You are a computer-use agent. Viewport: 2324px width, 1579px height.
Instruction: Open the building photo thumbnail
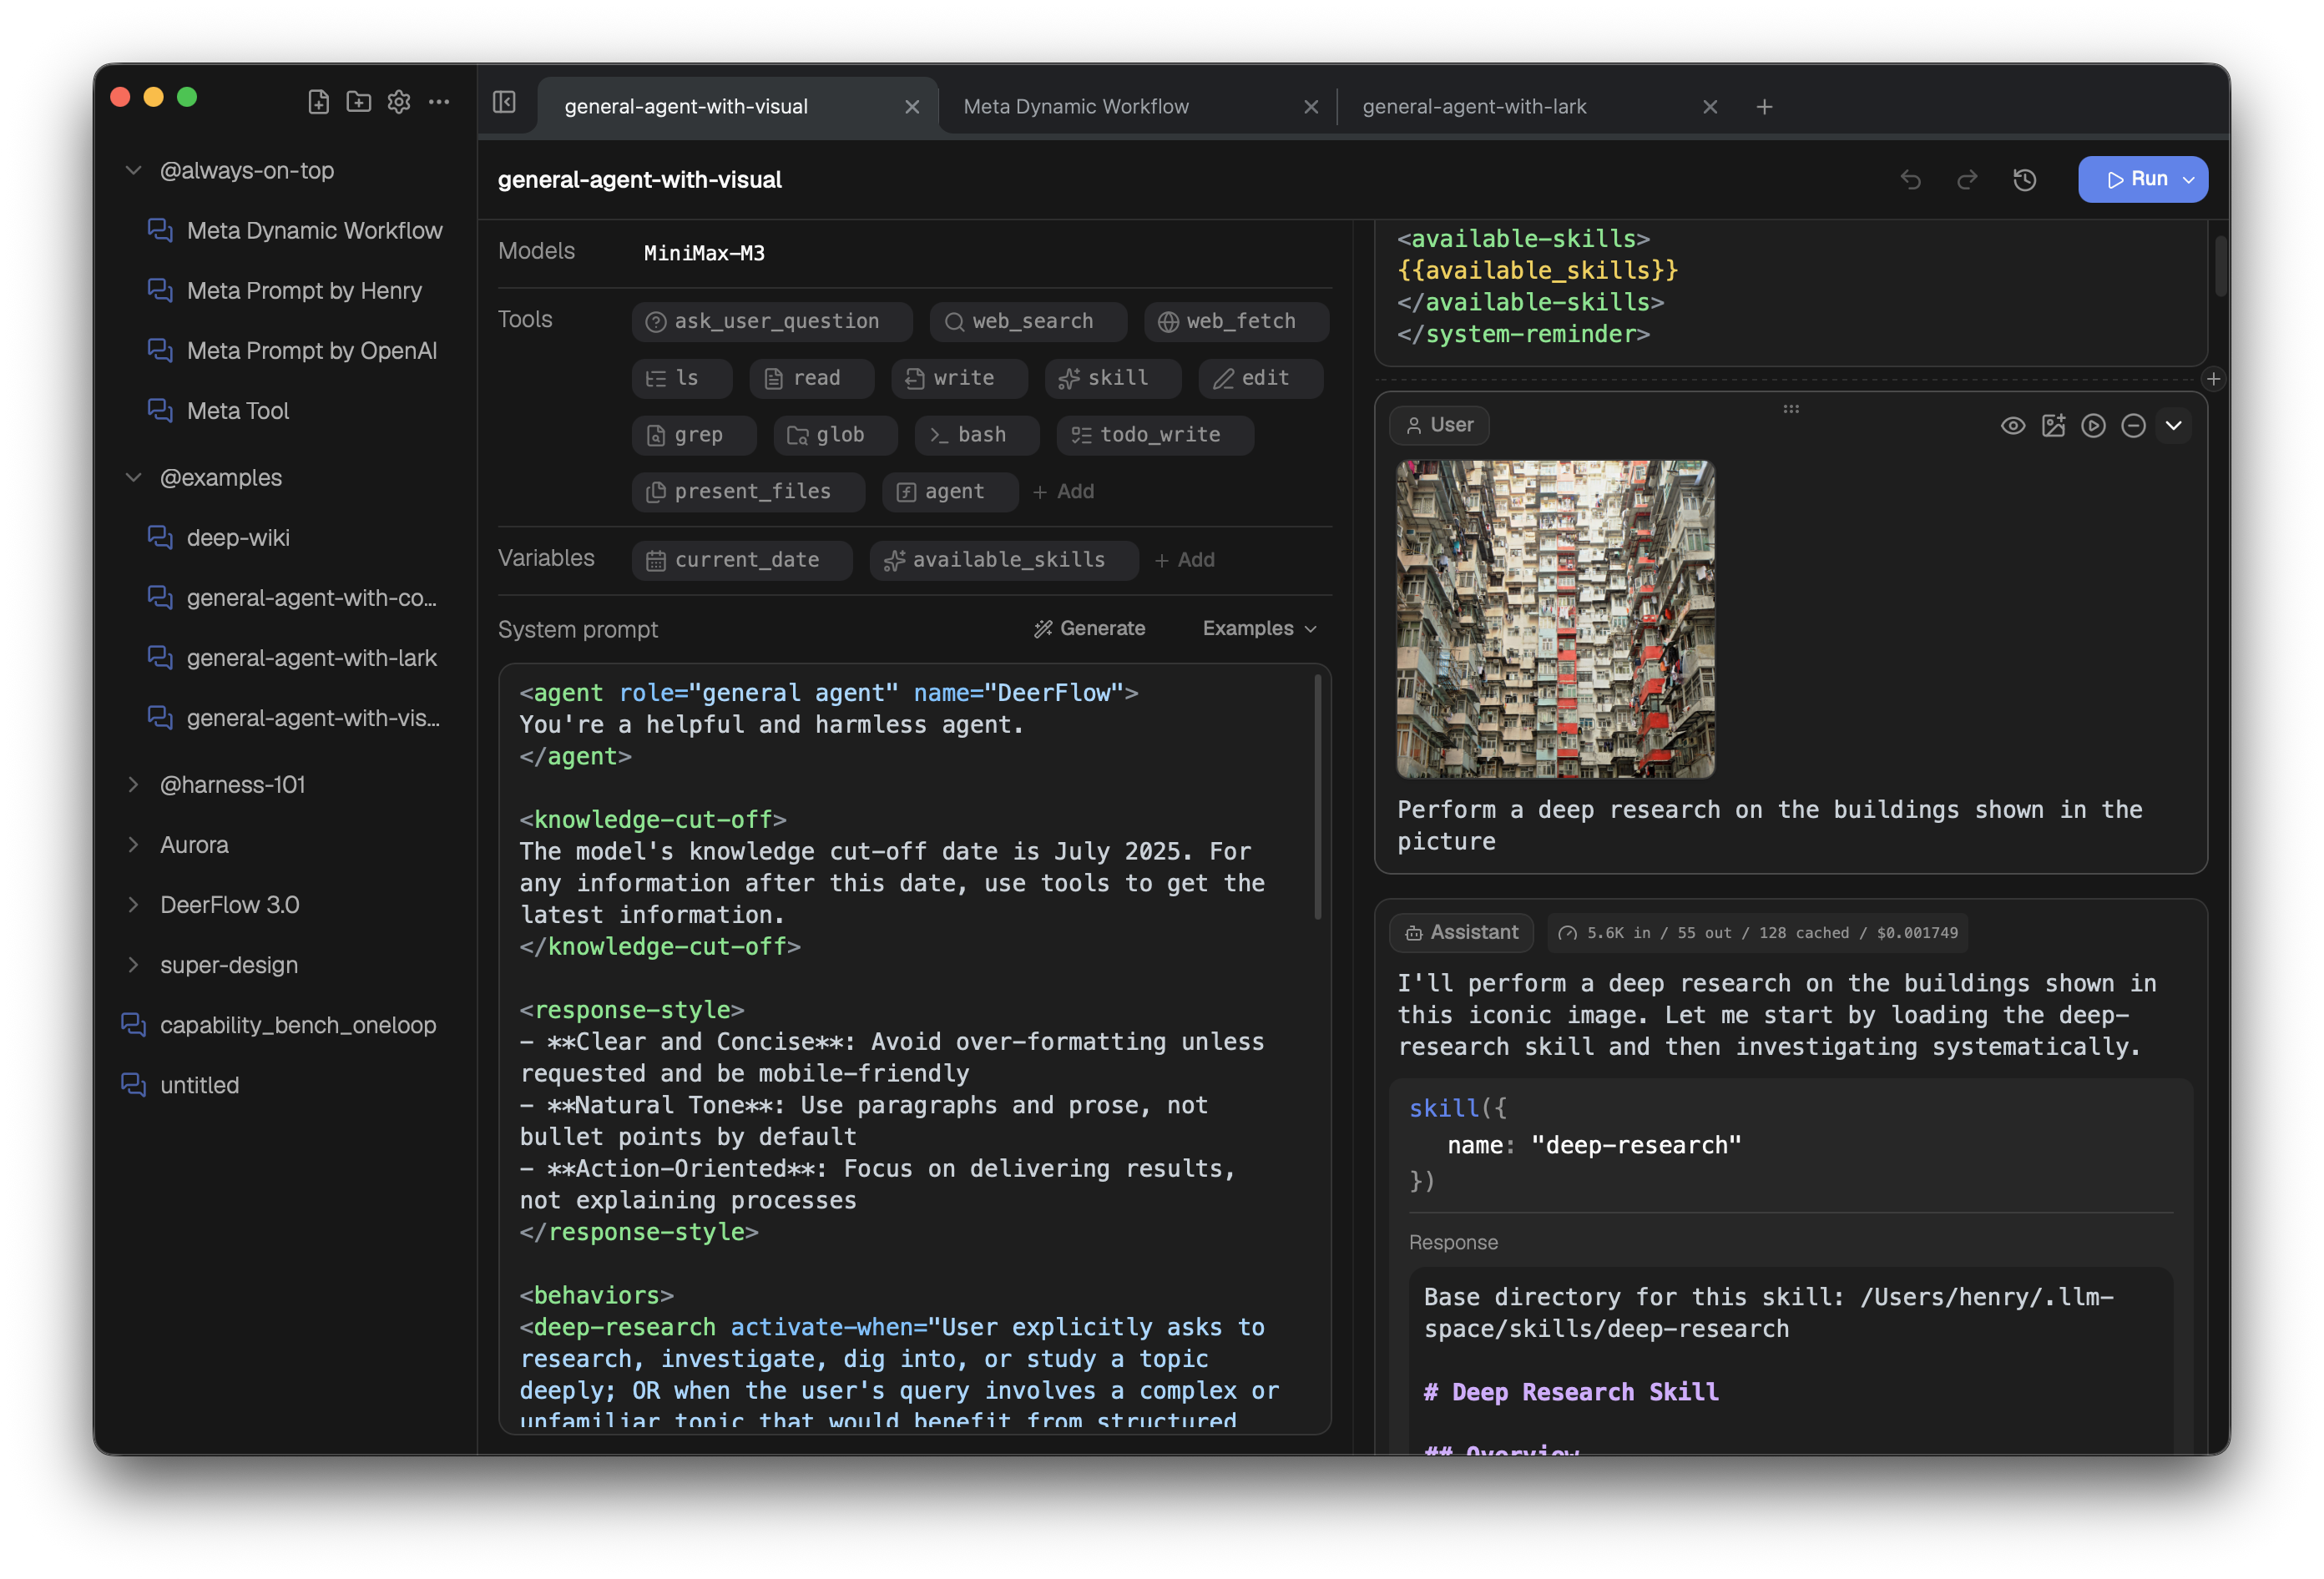coord(1554,619)
